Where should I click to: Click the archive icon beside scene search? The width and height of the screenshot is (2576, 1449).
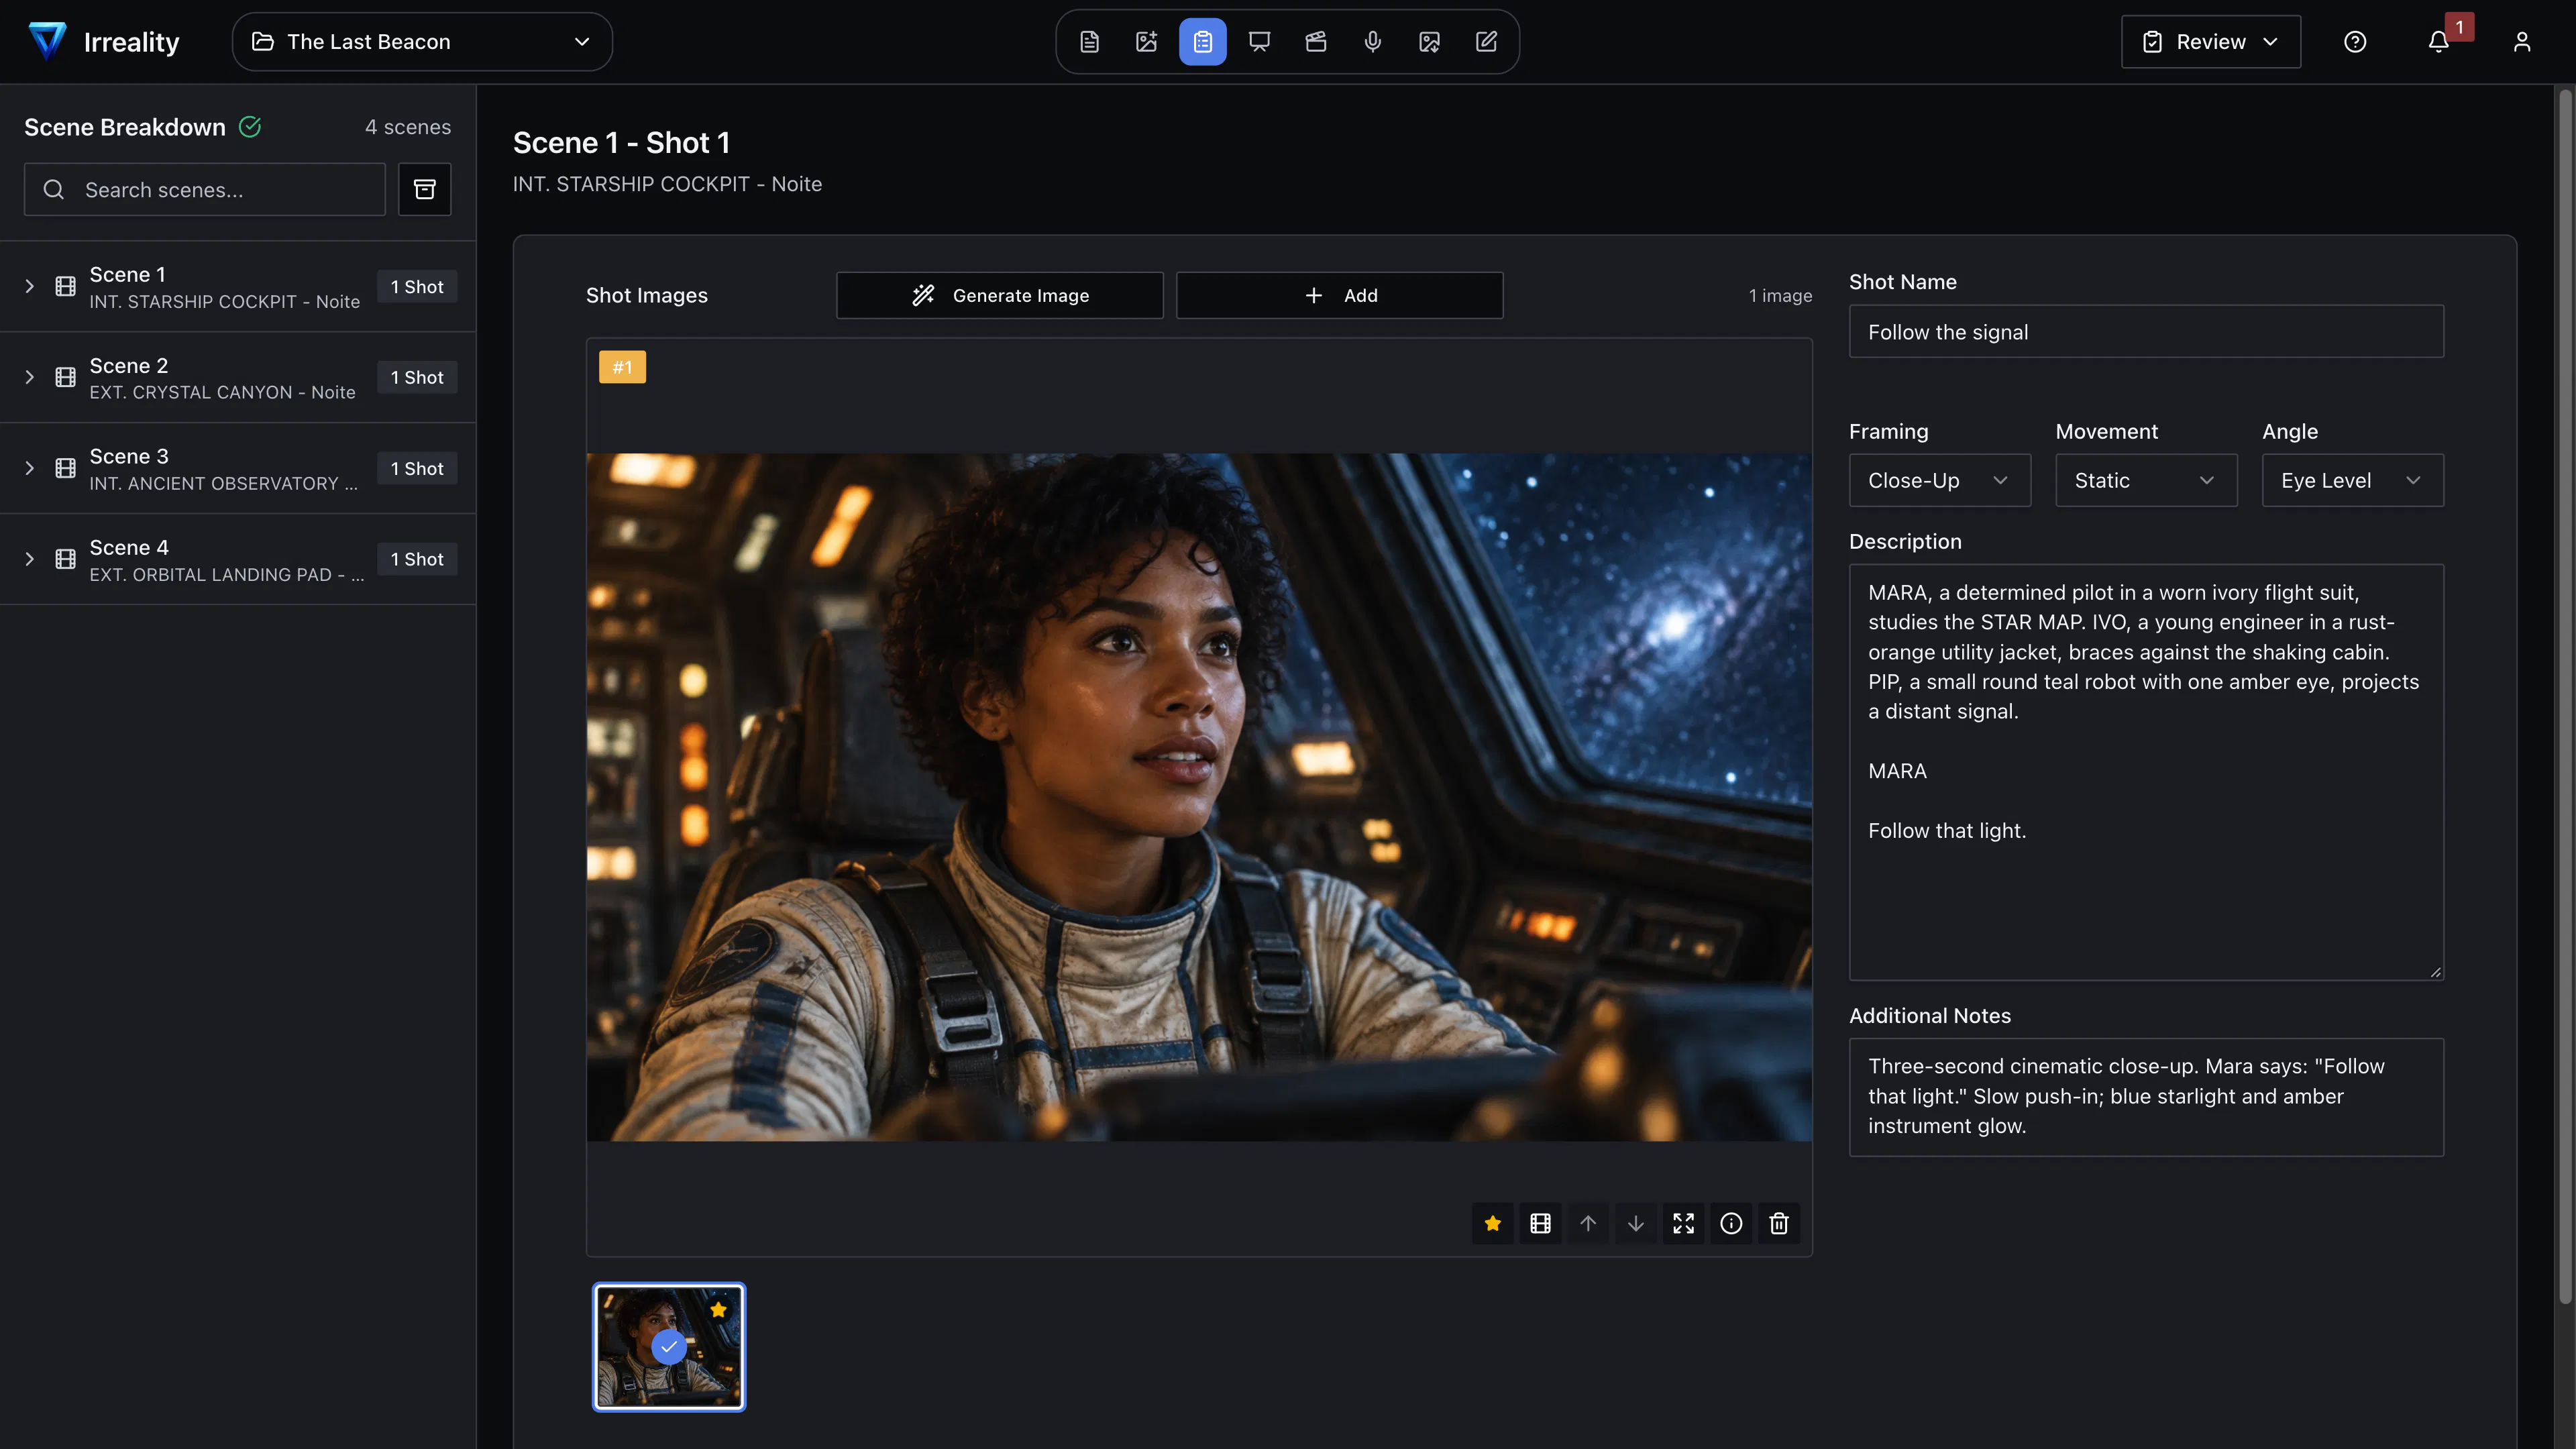[425, 189]
